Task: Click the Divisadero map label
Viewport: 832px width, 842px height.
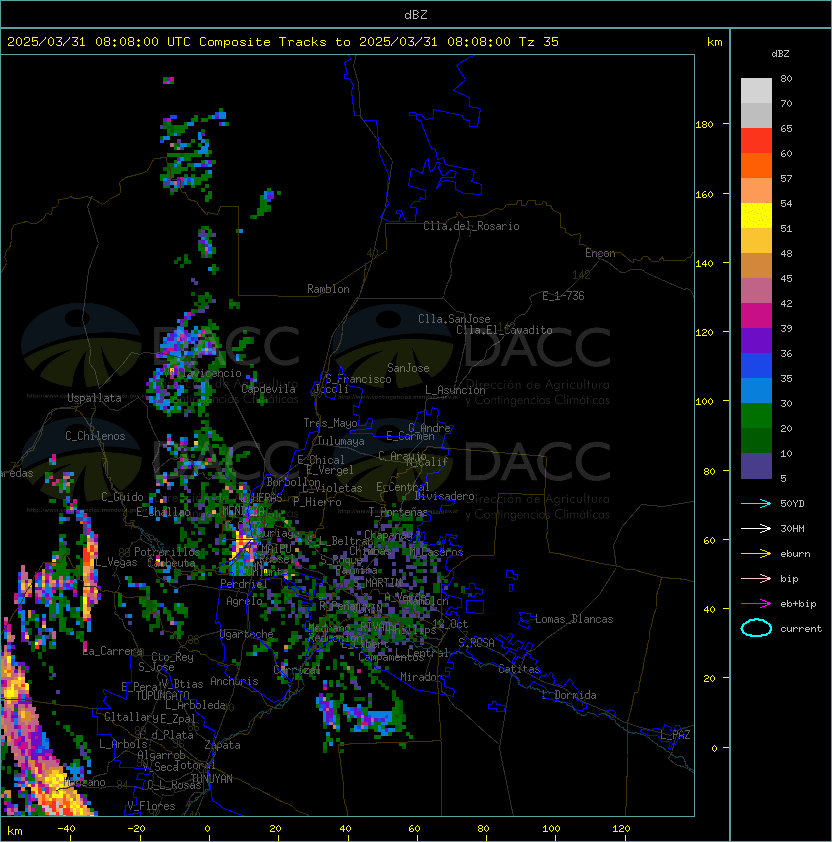Action: [445, 496]
